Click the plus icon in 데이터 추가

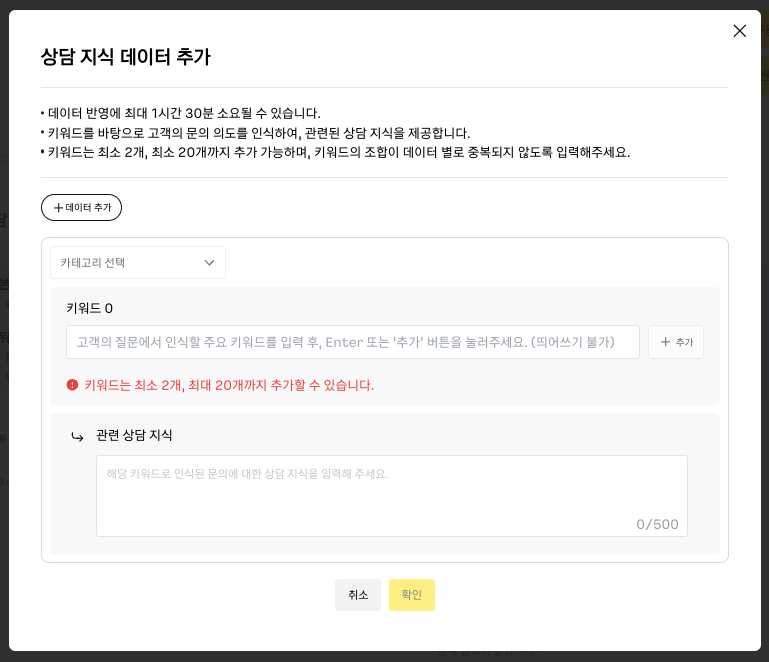pos(58,208)
